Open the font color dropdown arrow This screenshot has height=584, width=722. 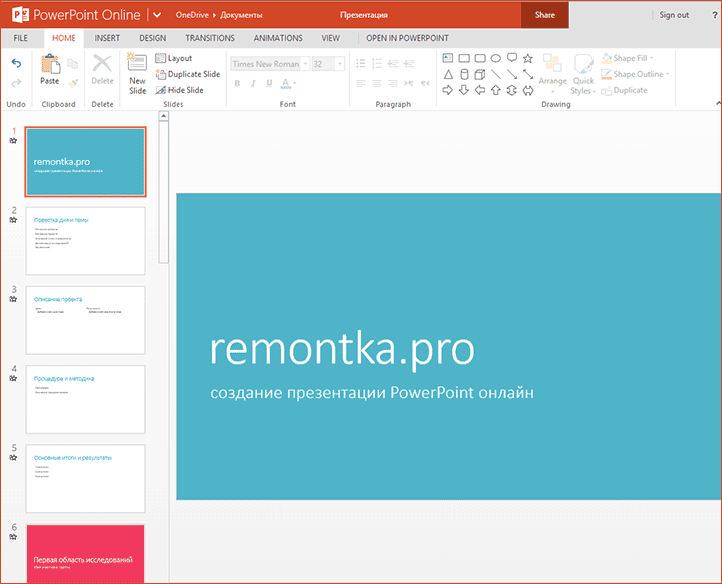click(x=295, y=83)
